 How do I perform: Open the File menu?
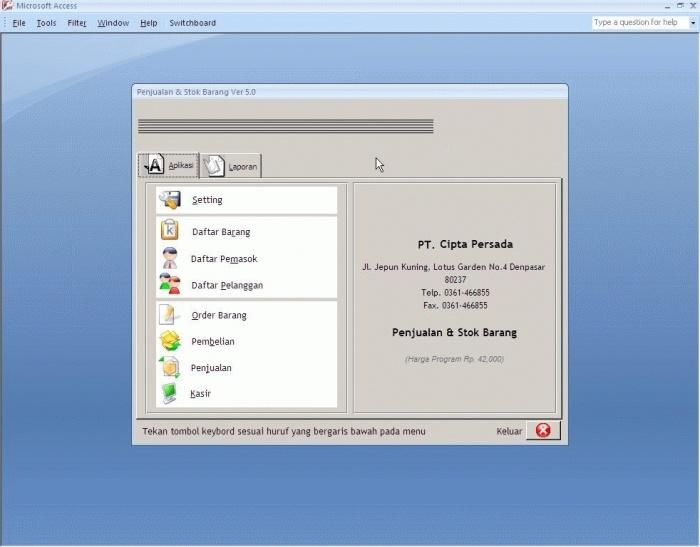(19, 23)
